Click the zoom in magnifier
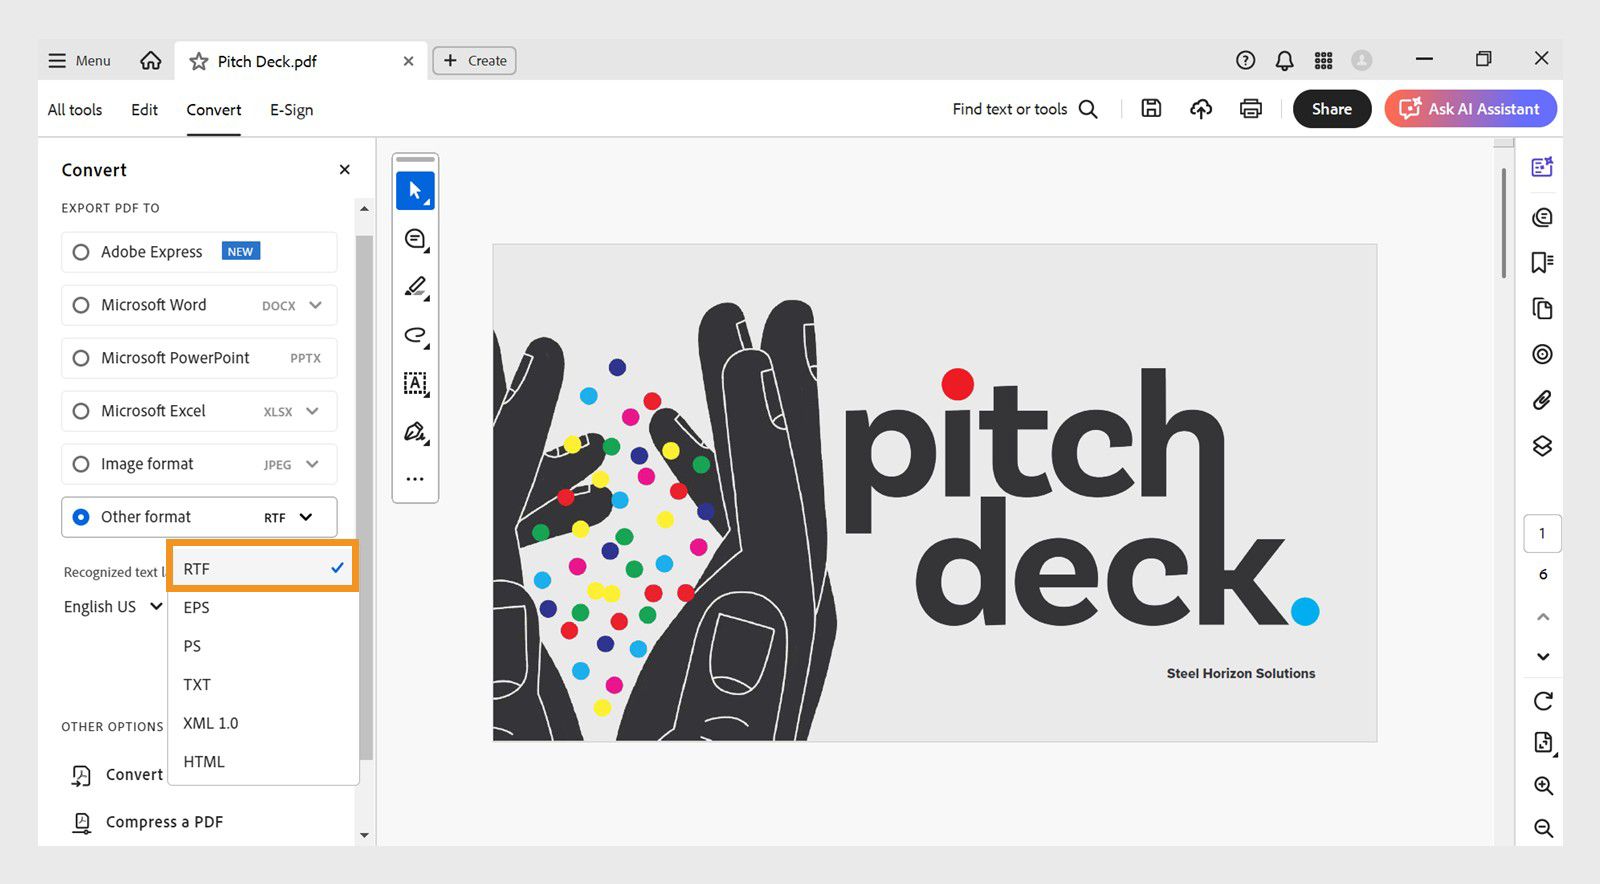Image resolution: width=1600 pixels, height=884 pixels. (1543, 786)
